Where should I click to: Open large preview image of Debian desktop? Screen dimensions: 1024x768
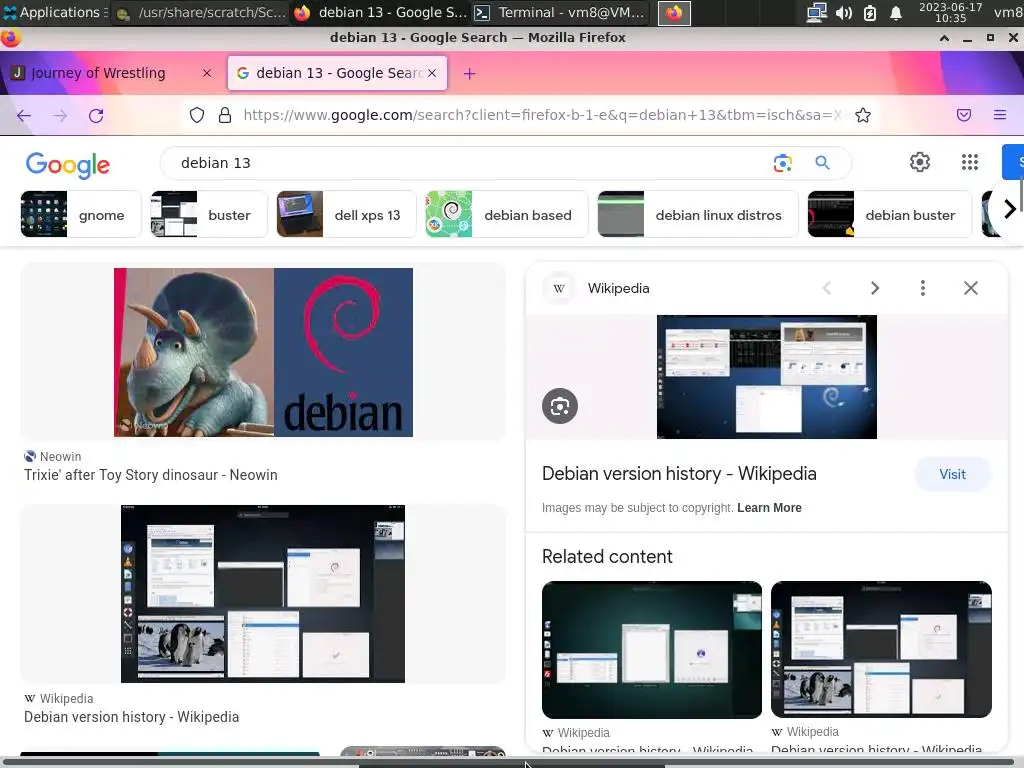tap(767, 377)
